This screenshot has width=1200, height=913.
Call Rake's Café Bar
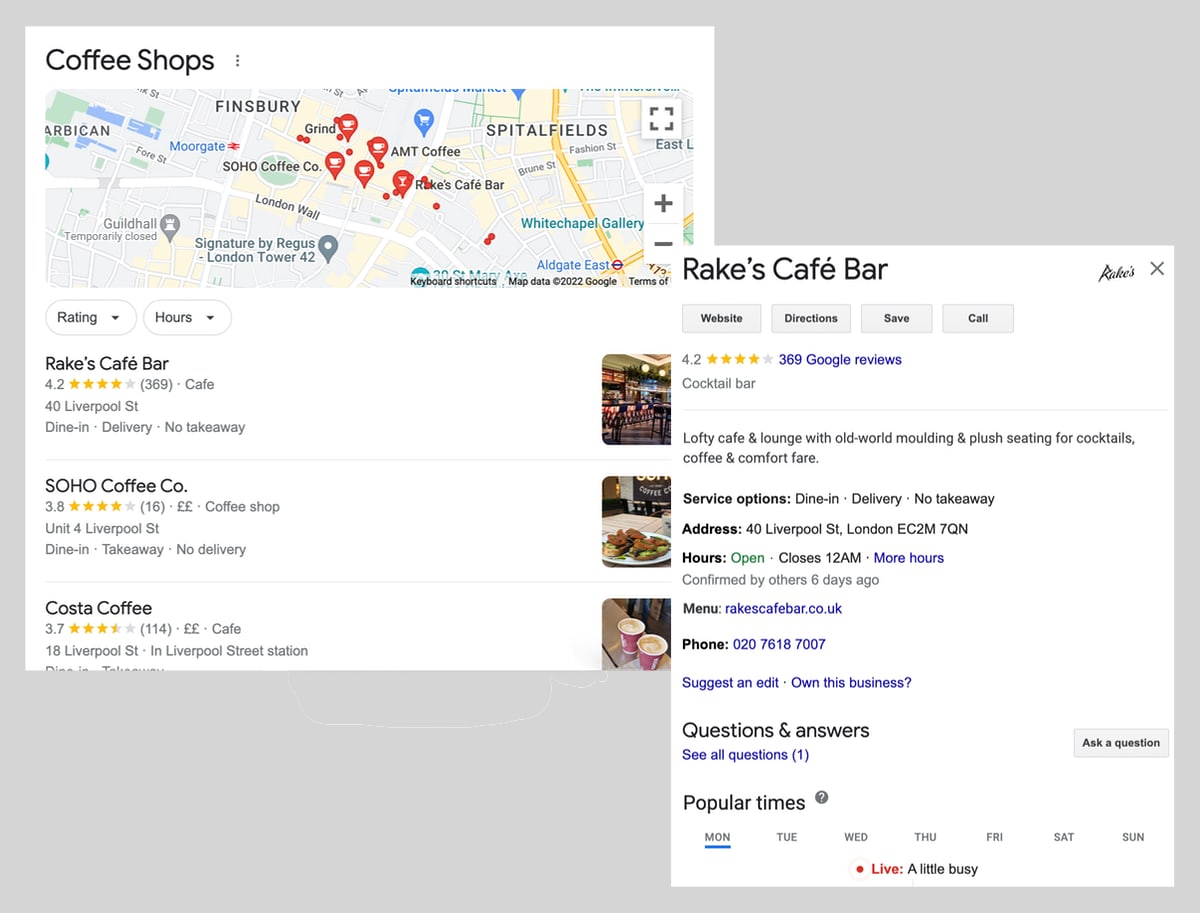(x=978, y=318)
